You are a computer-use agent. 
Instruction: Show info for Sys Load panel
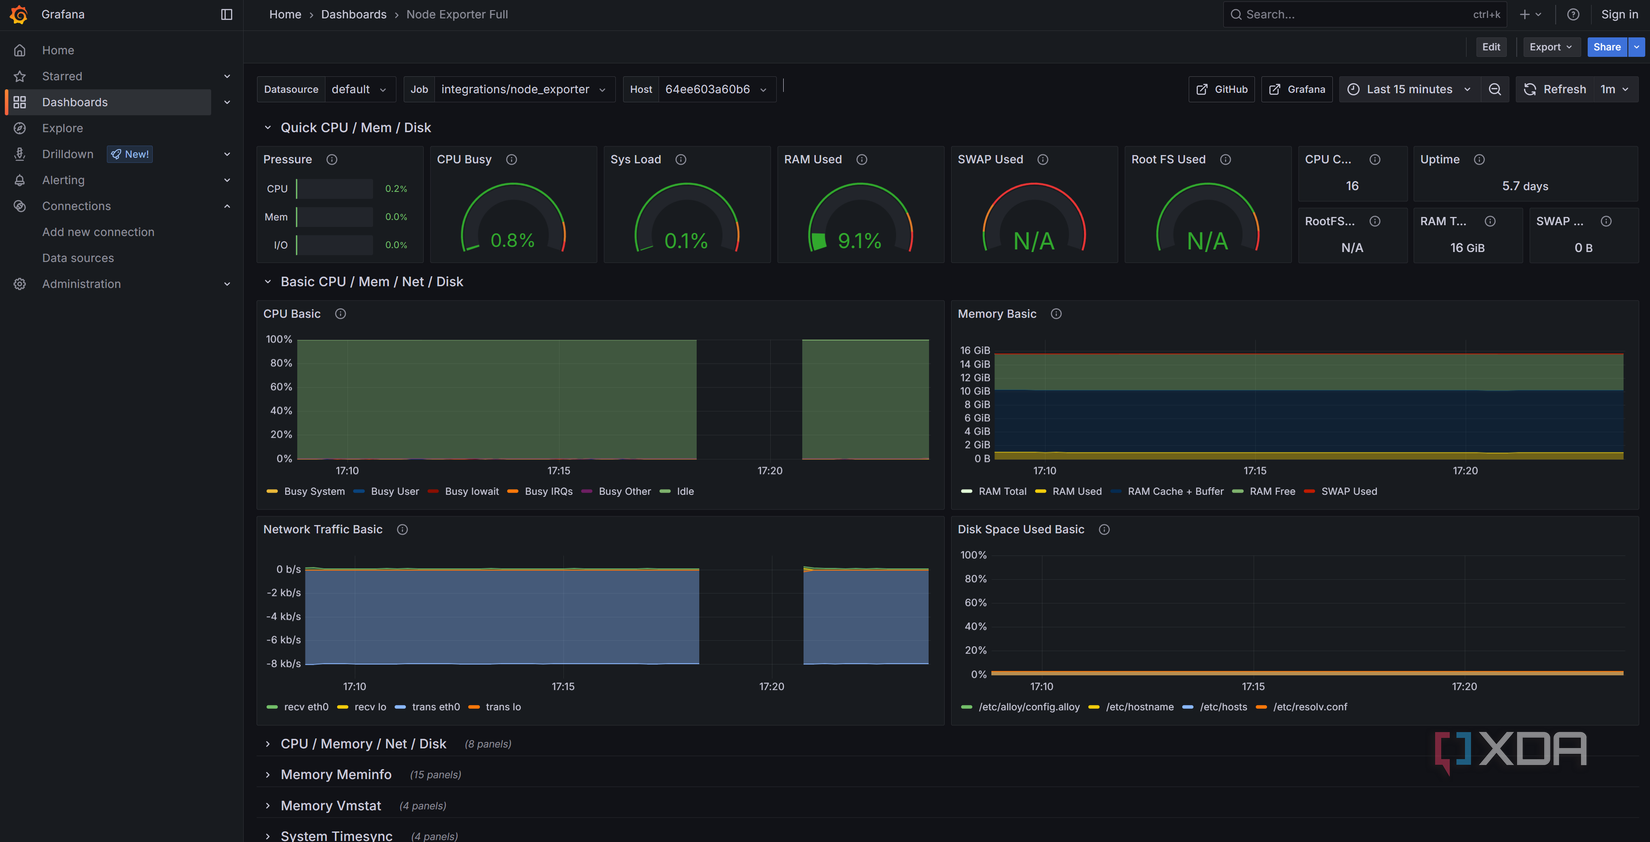pyautogui.click(x=681, y=159)
